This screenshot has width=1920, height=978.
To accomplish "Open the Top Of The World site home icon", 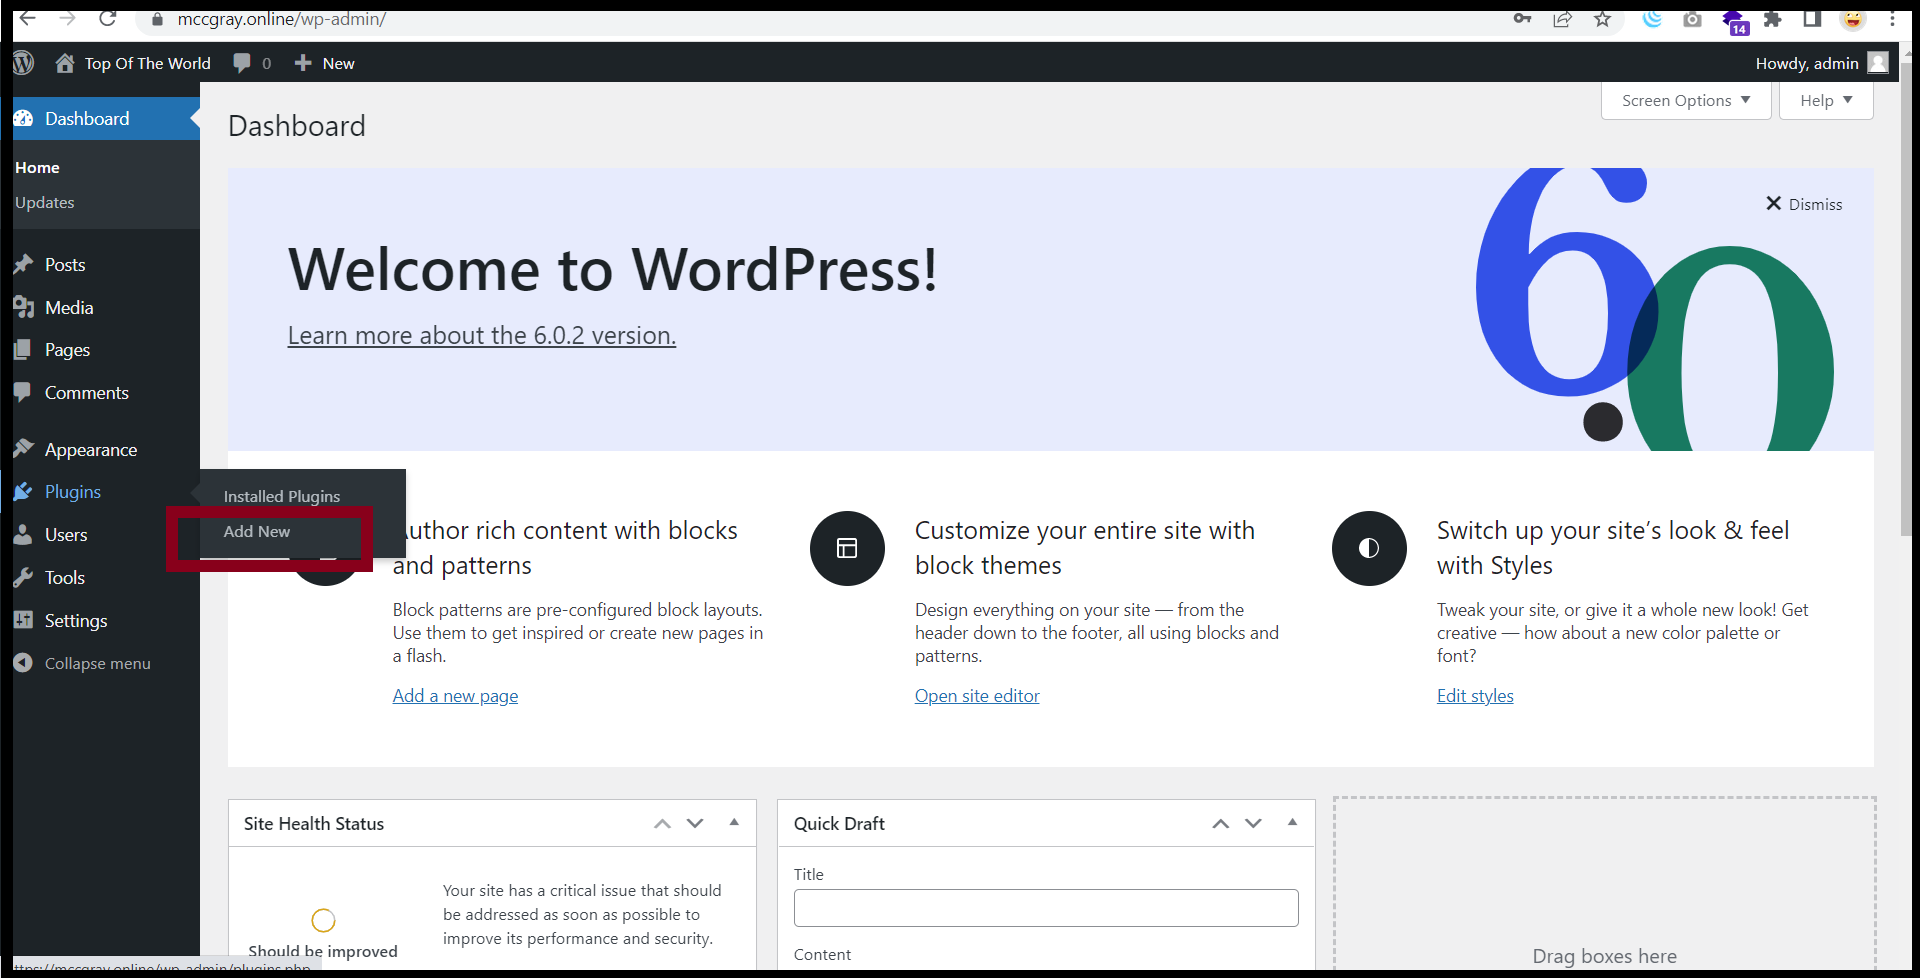I will pyautogui.click(x=65, y=63).
